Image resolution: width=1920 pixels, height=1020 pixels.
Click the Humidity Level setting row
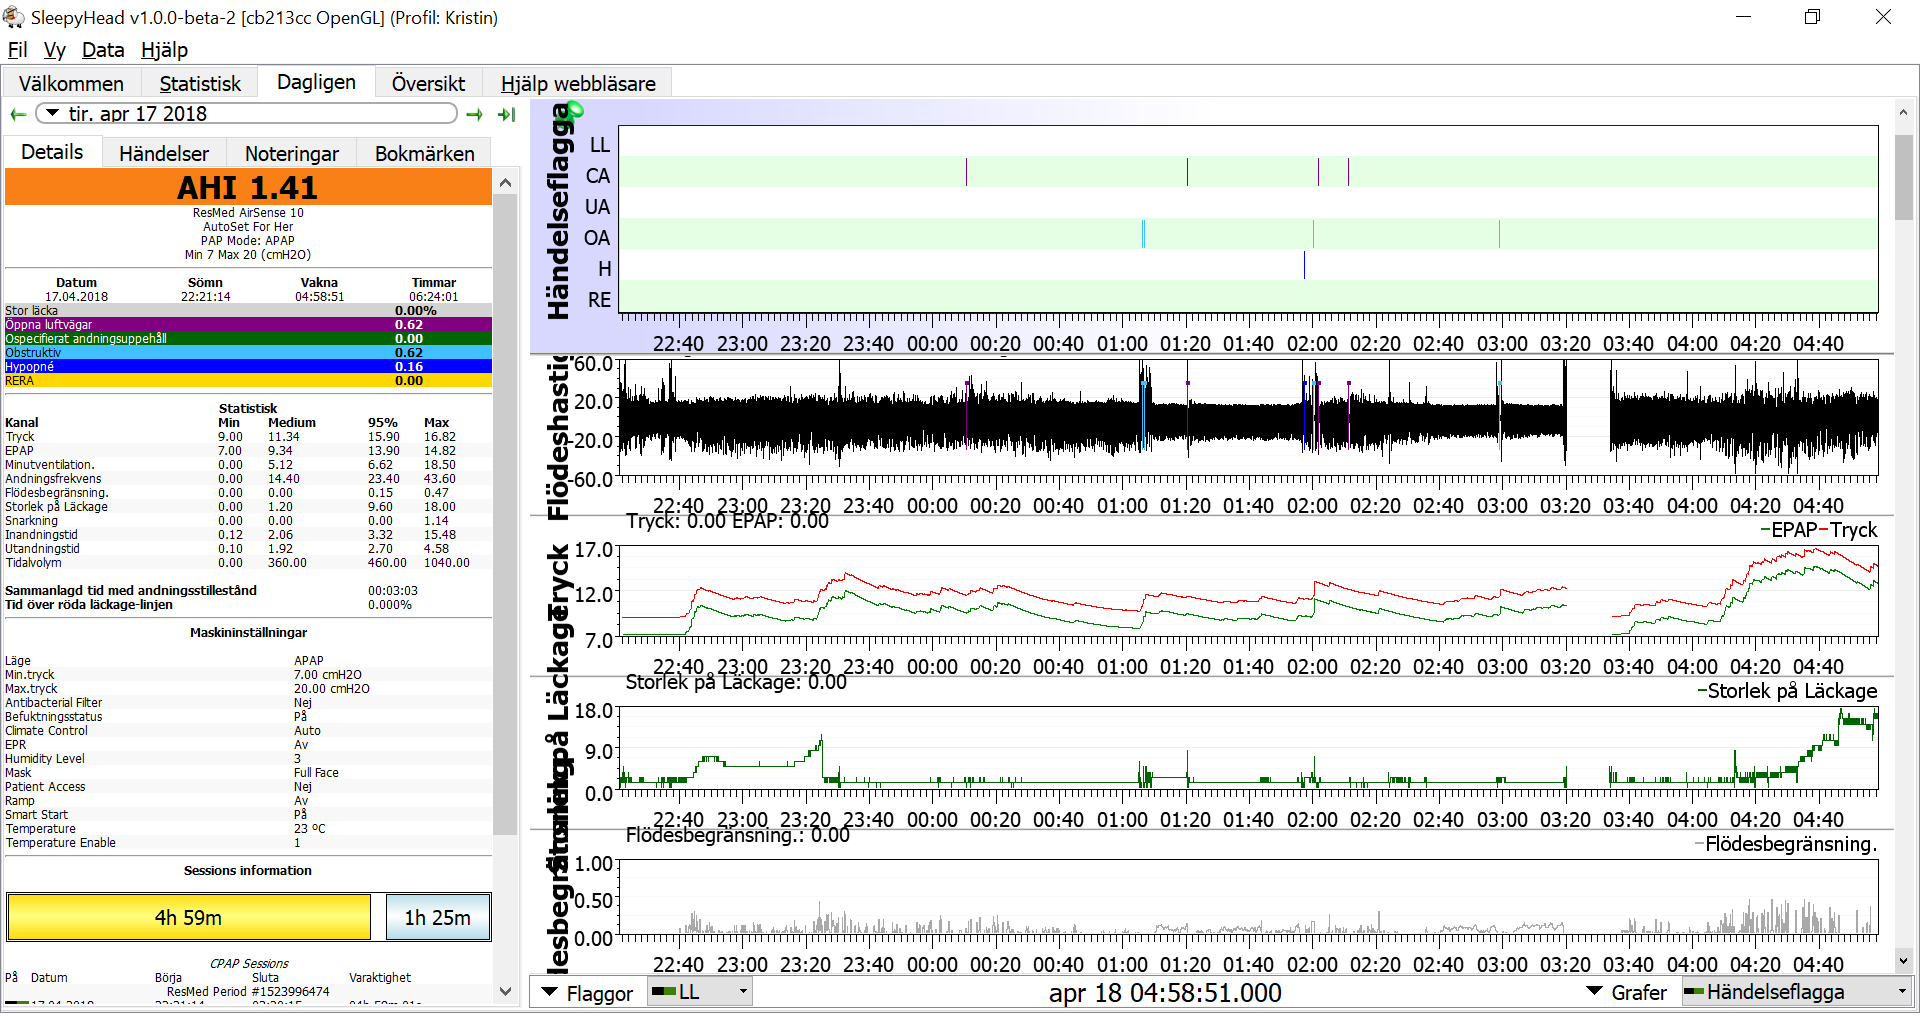(x=248, y=759)
